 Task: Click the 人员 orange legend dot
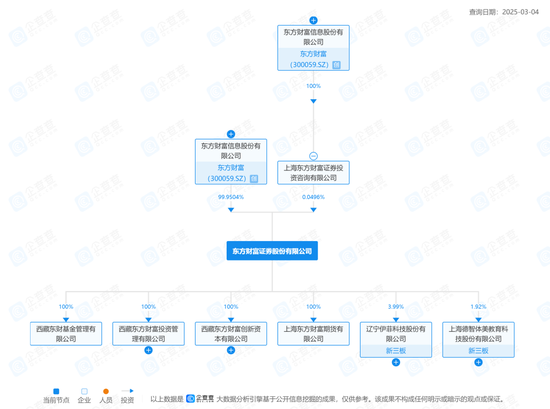106,391
